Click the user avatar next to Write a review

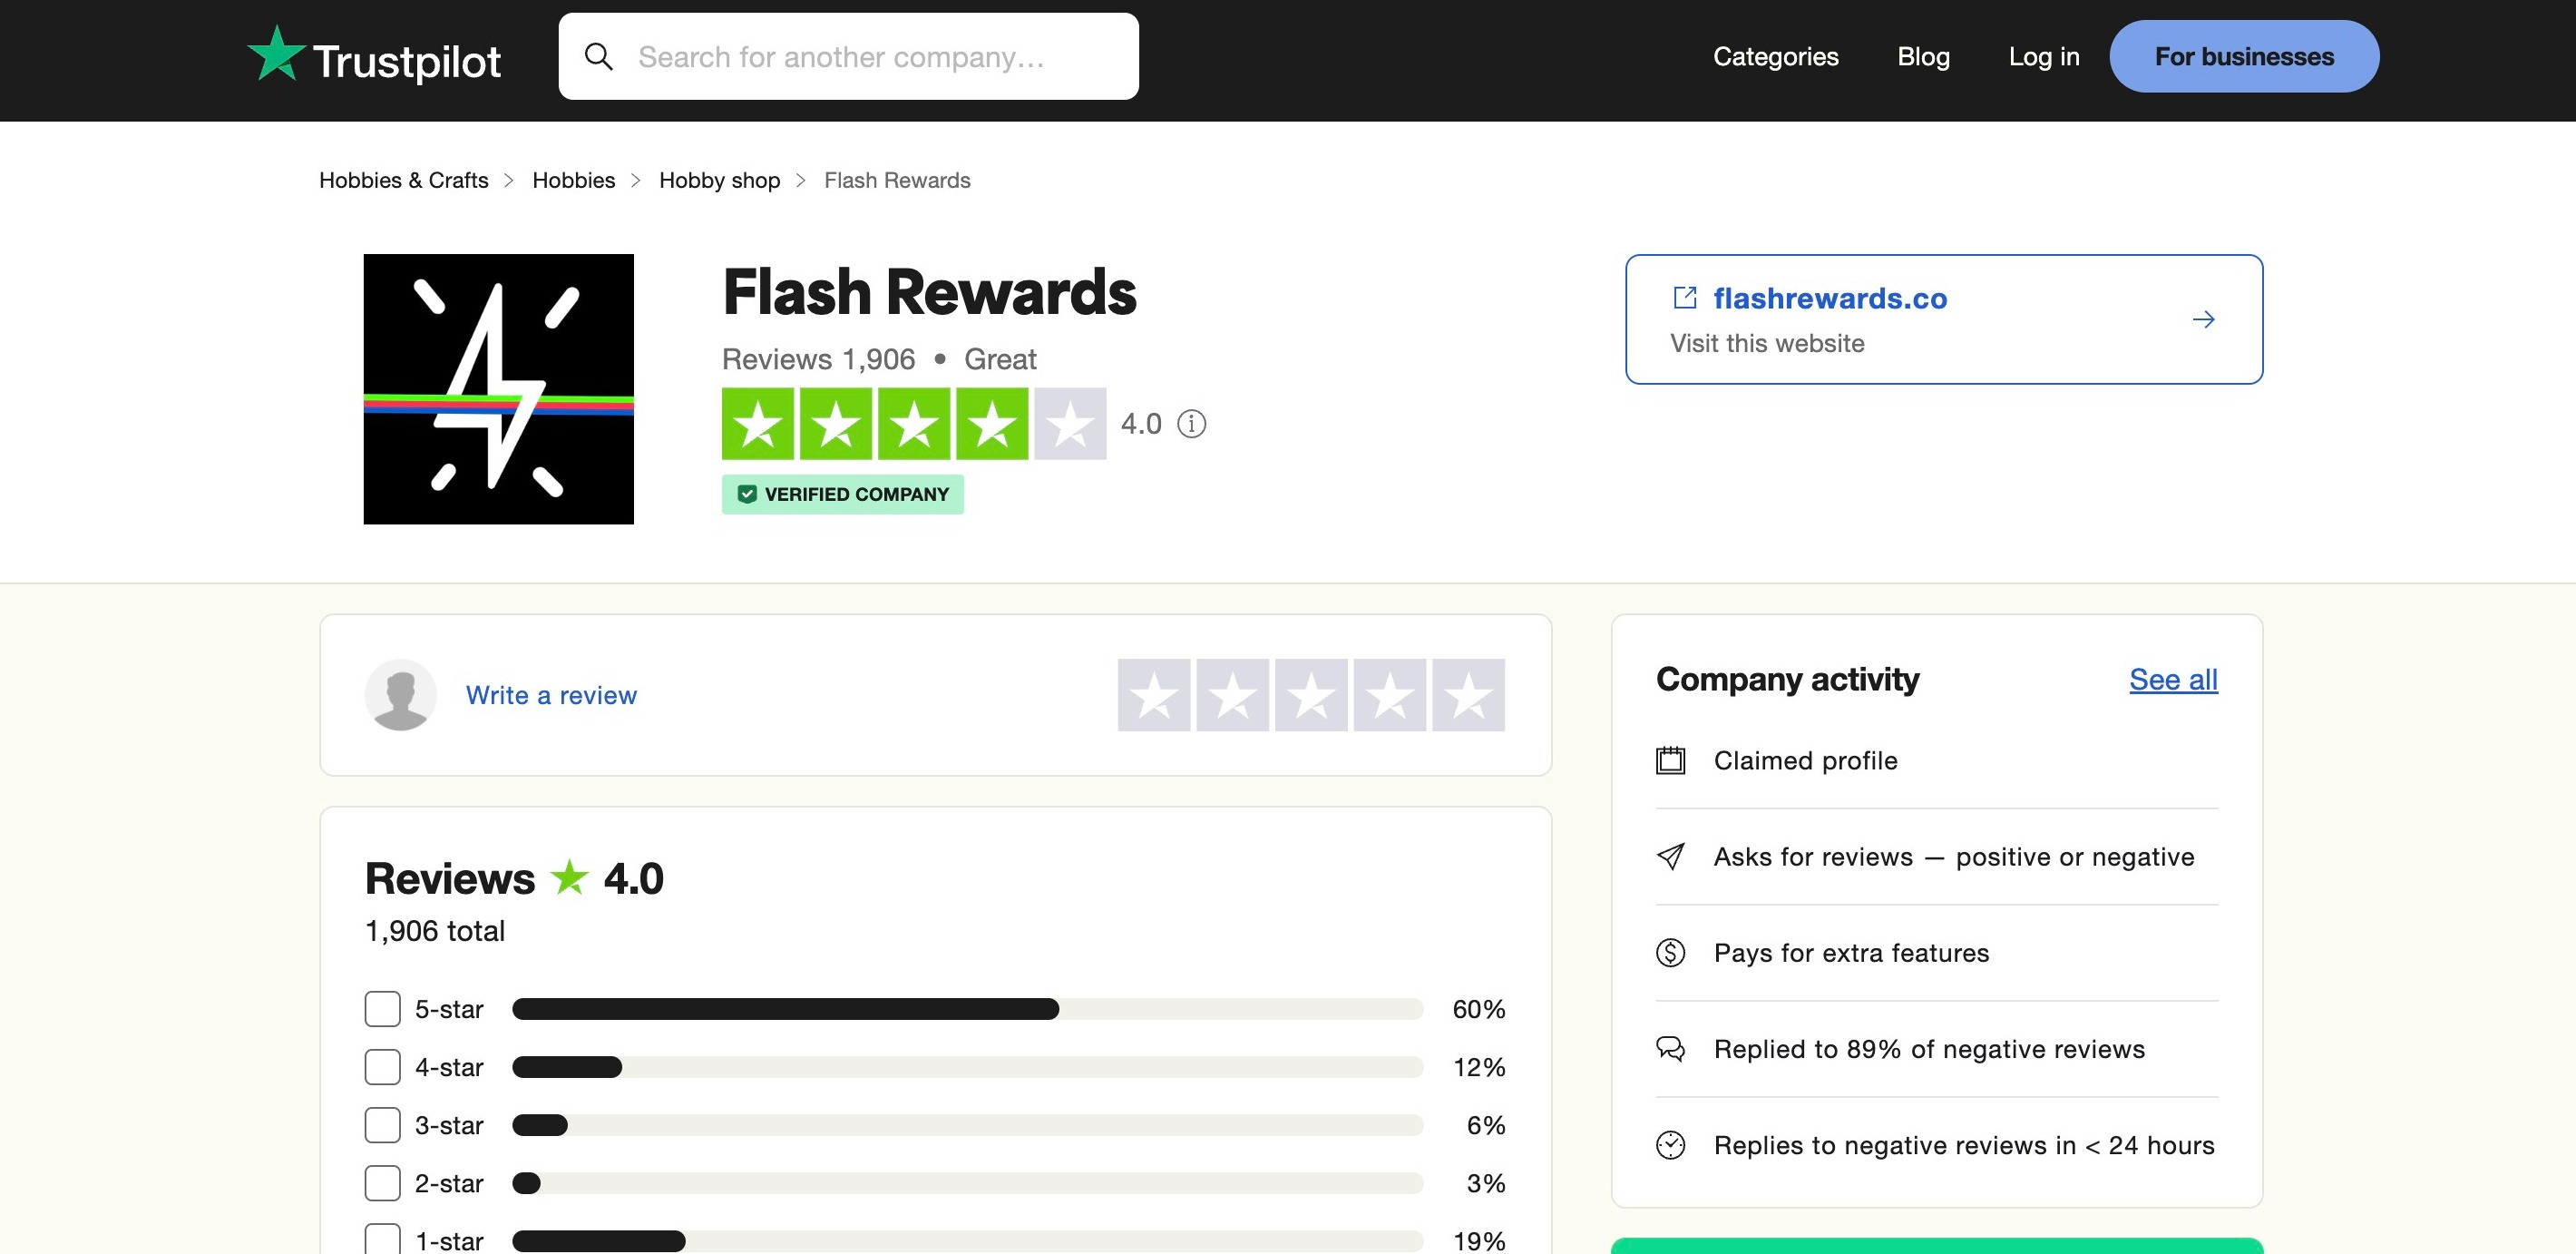(400, 695)
